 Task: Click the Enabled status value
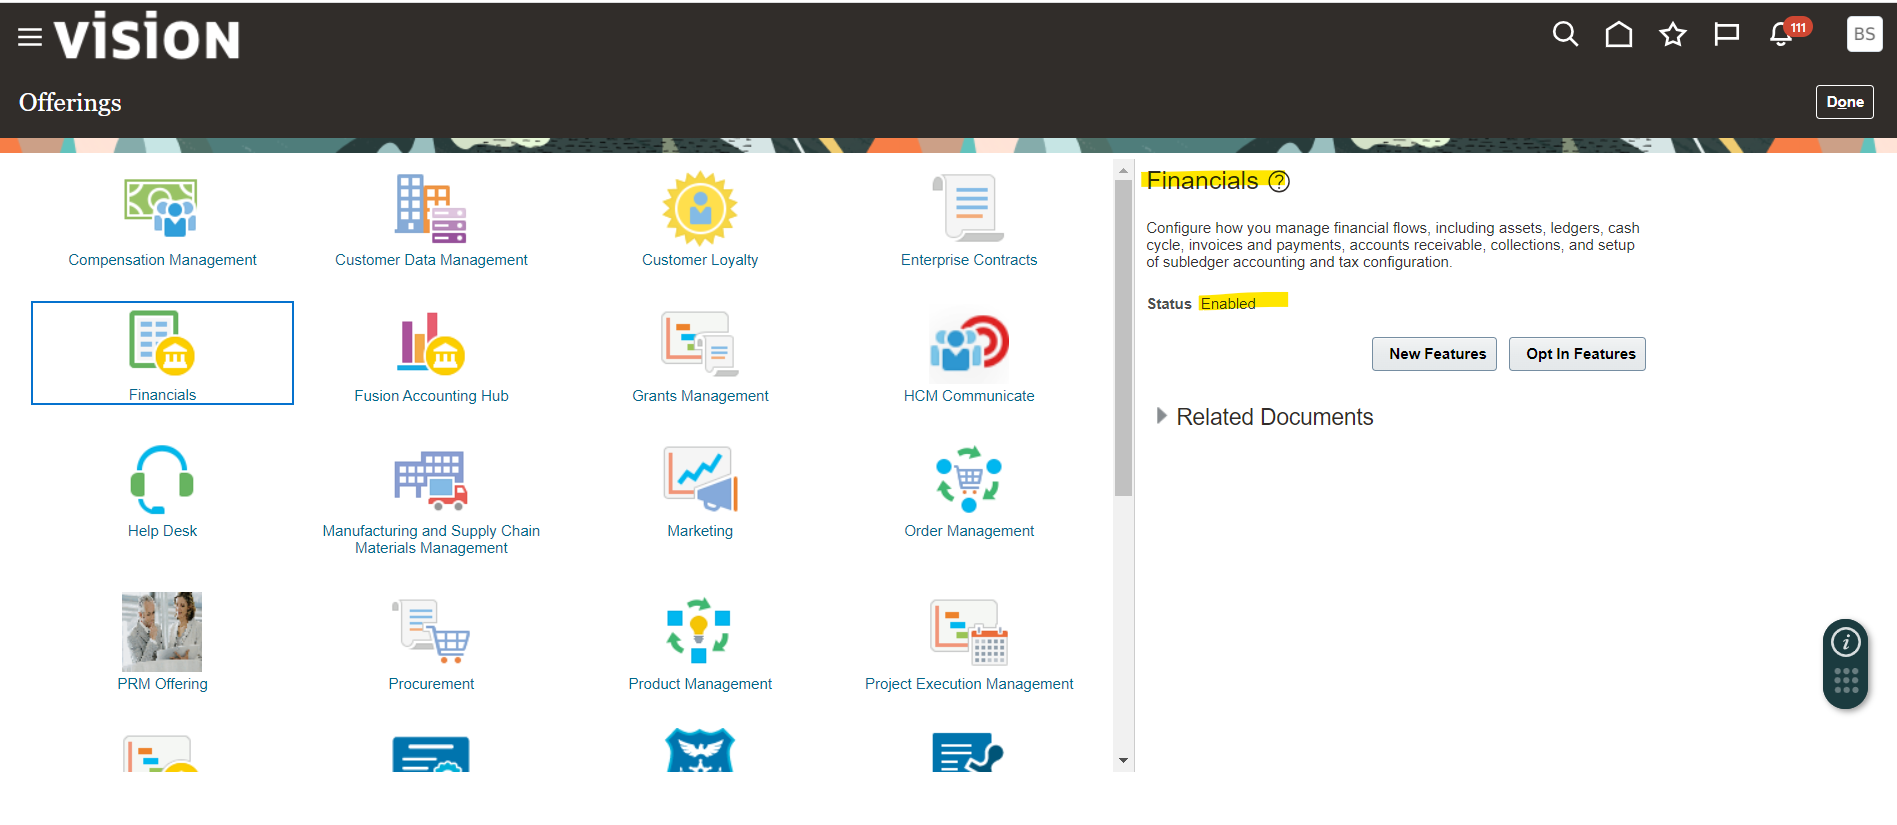1228,304
